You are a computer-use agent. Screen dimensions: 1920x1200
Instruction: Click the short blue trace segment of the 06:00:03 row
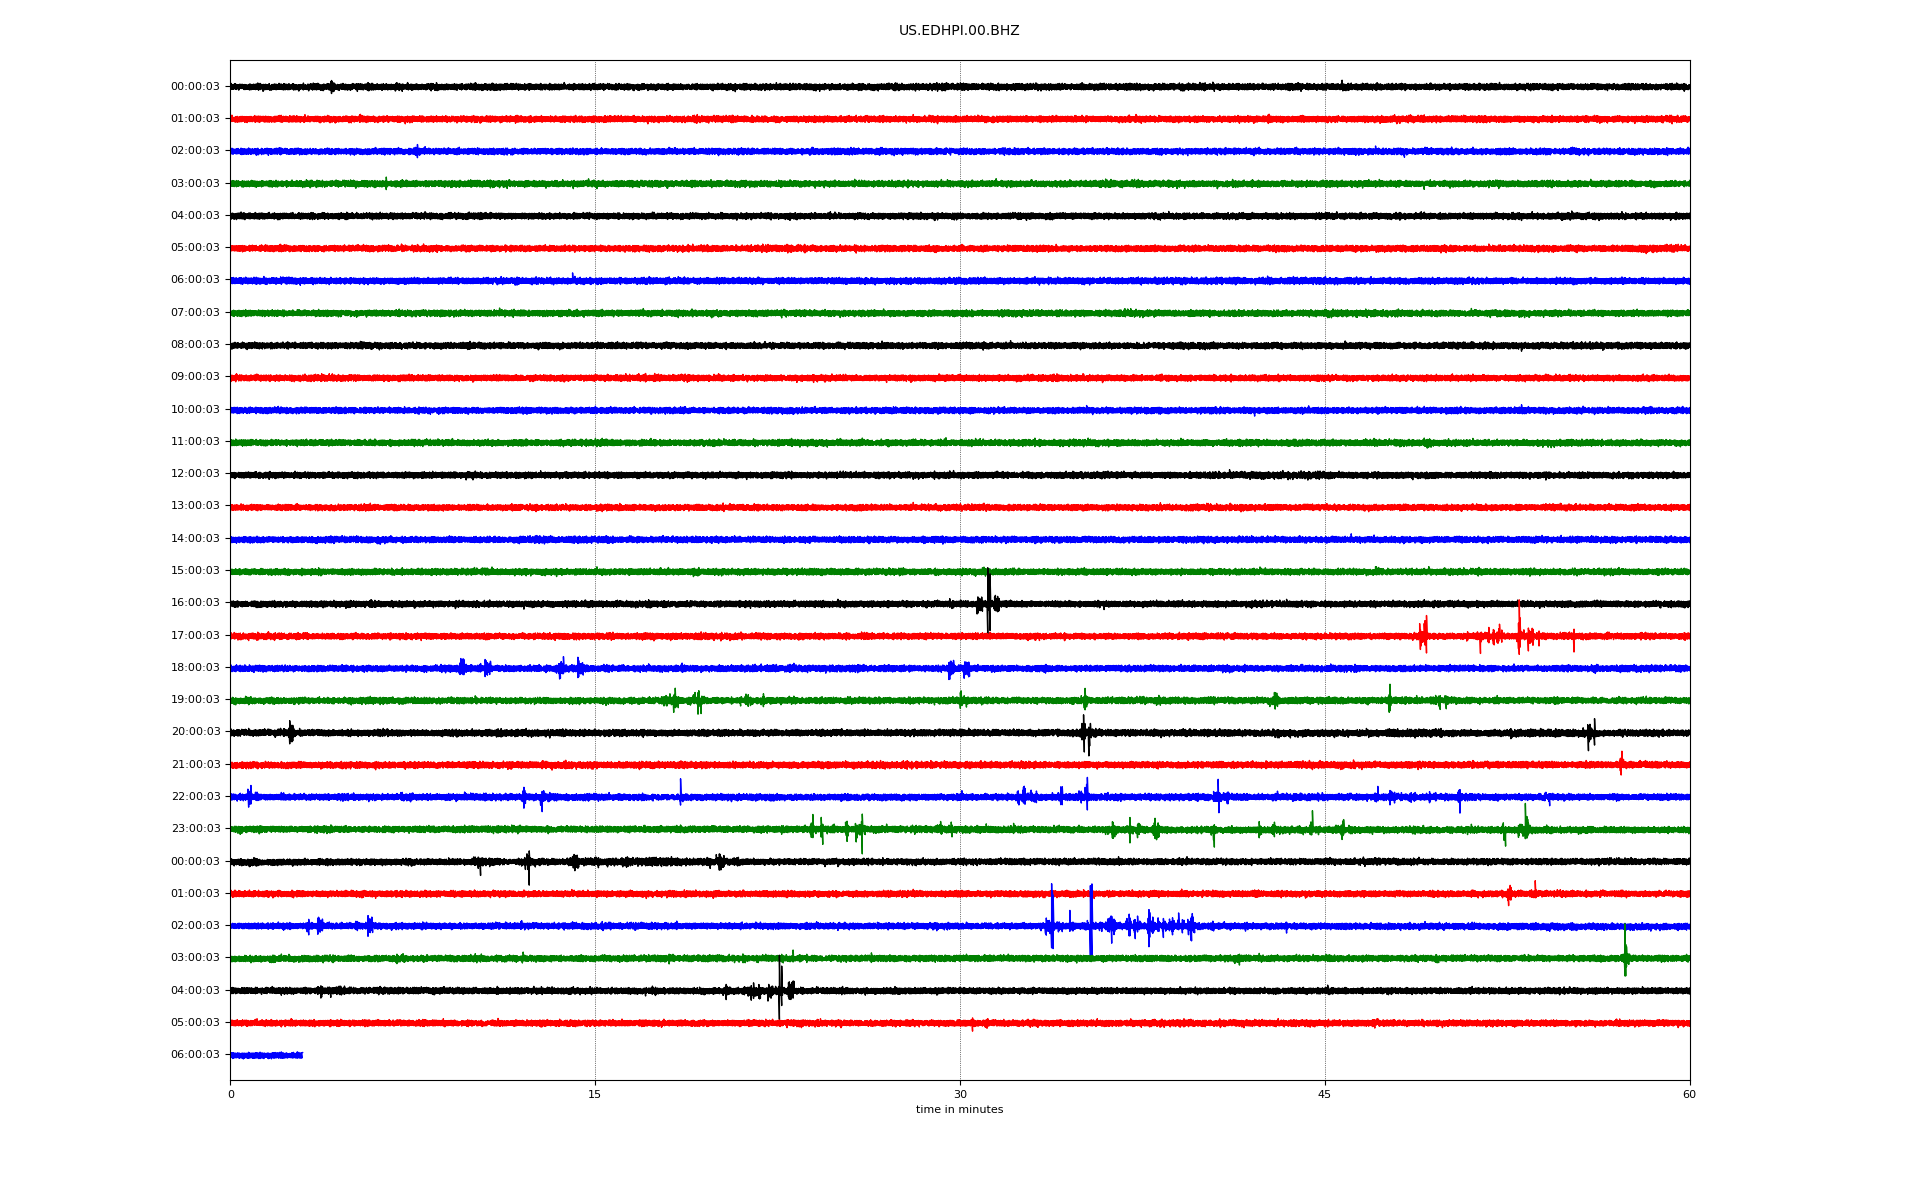[x=266, y=1055]
